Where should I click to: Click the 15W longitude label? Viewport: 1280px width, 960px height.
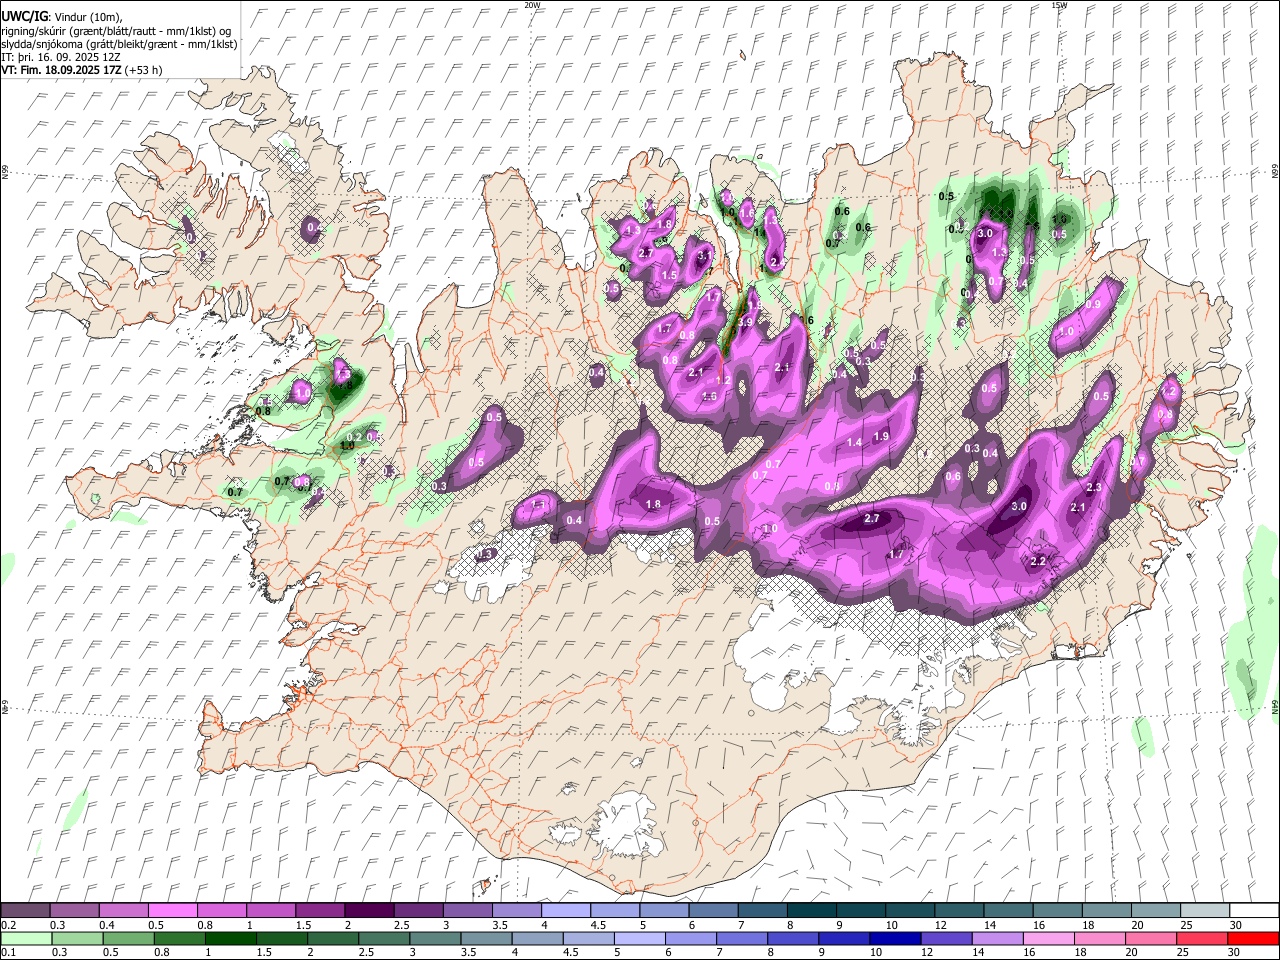pos(1059,5)
